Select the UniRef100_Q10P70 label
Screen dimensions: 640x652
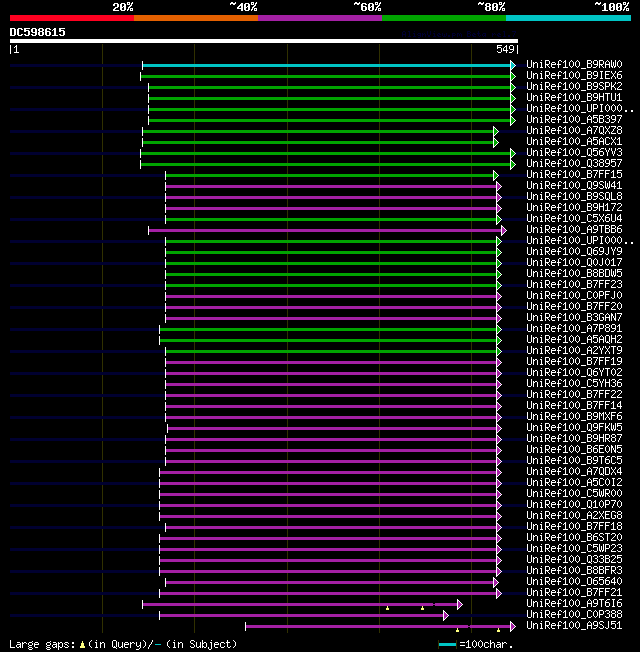pos(574,504)
